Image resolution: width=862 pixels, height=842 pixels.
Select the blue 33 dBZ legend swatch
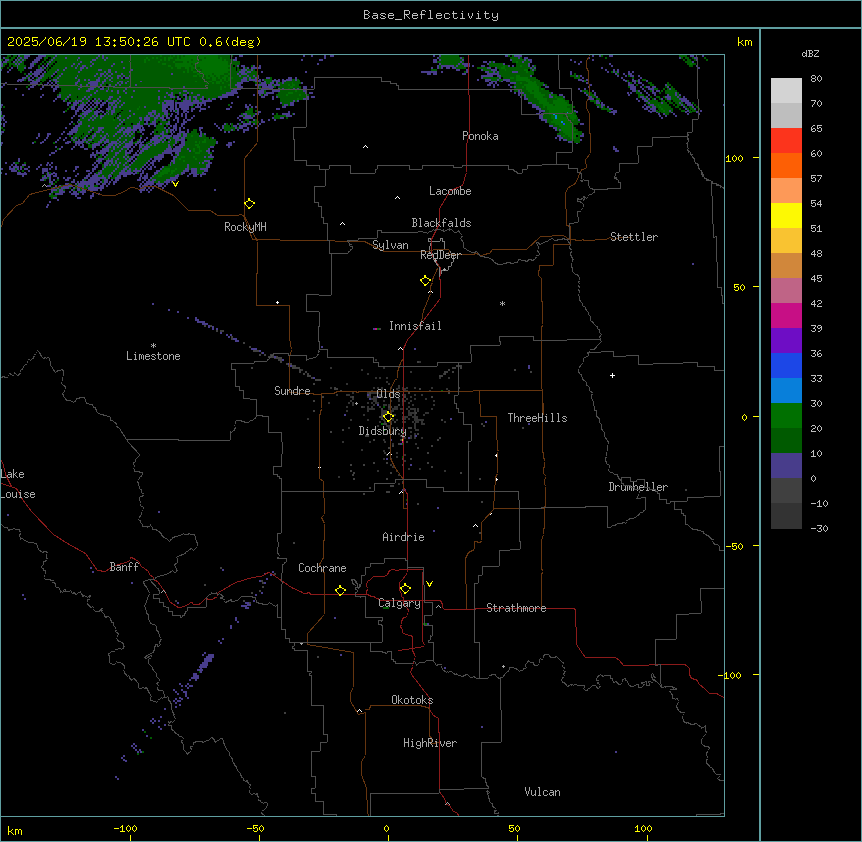pyautogui.click(x=786, y=365)
